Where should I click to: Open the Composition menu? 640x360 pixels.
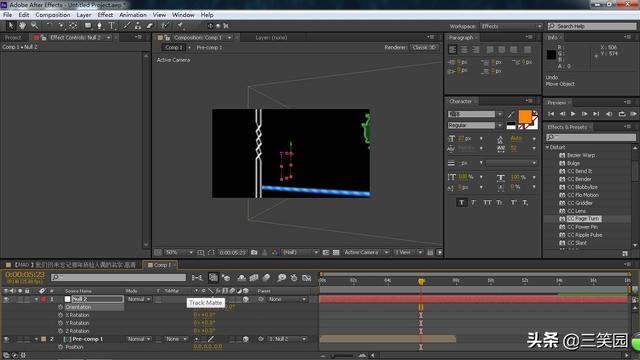53,15
